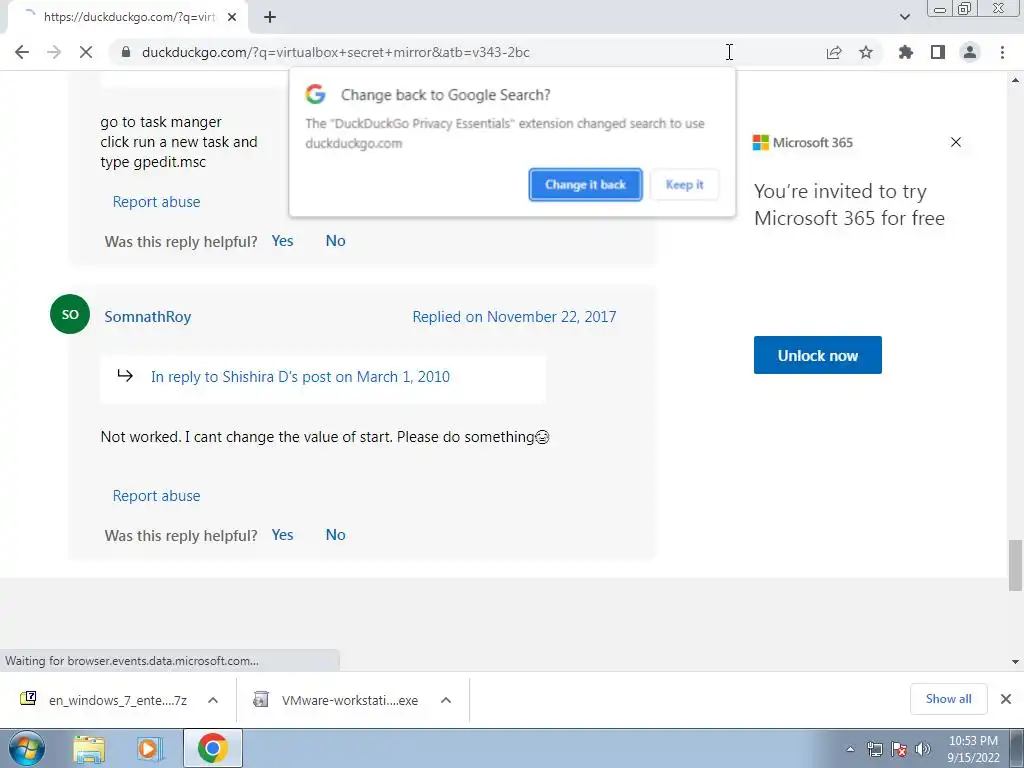
Task: Click the Unlock now button
Action: pos(818,355)
